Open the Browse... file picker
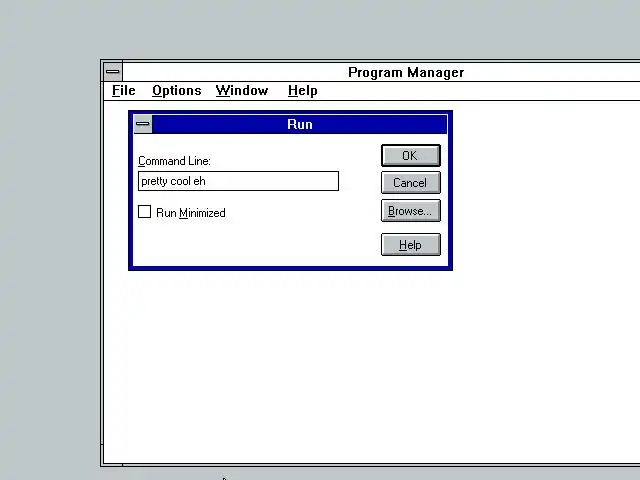The width and height of the screenshot is (640, 480). pos(411,211)
